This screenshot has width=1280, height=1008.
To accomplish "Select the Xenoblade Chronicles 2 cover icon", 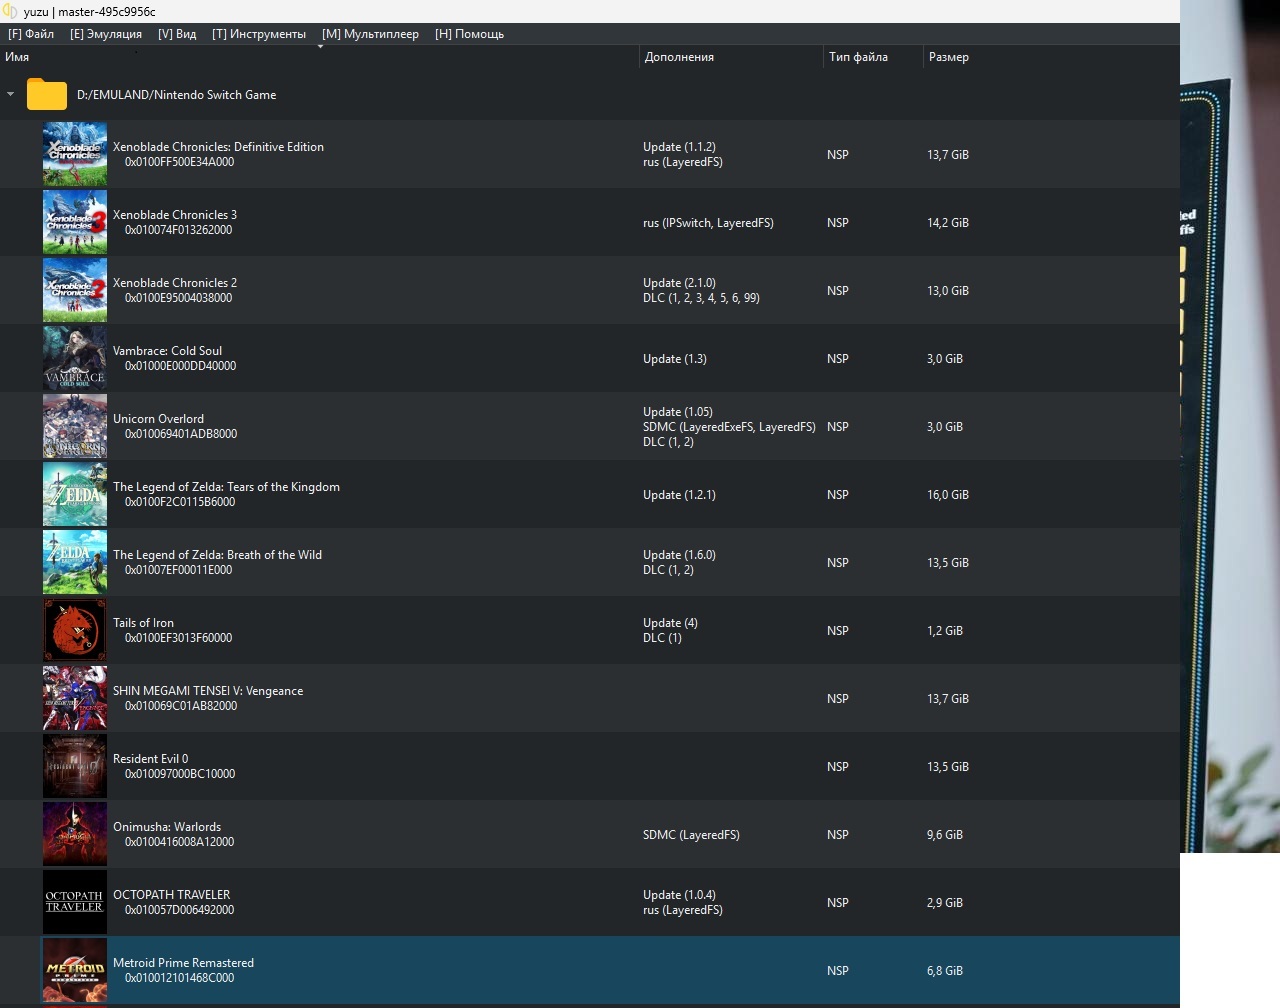I will 75,290.
